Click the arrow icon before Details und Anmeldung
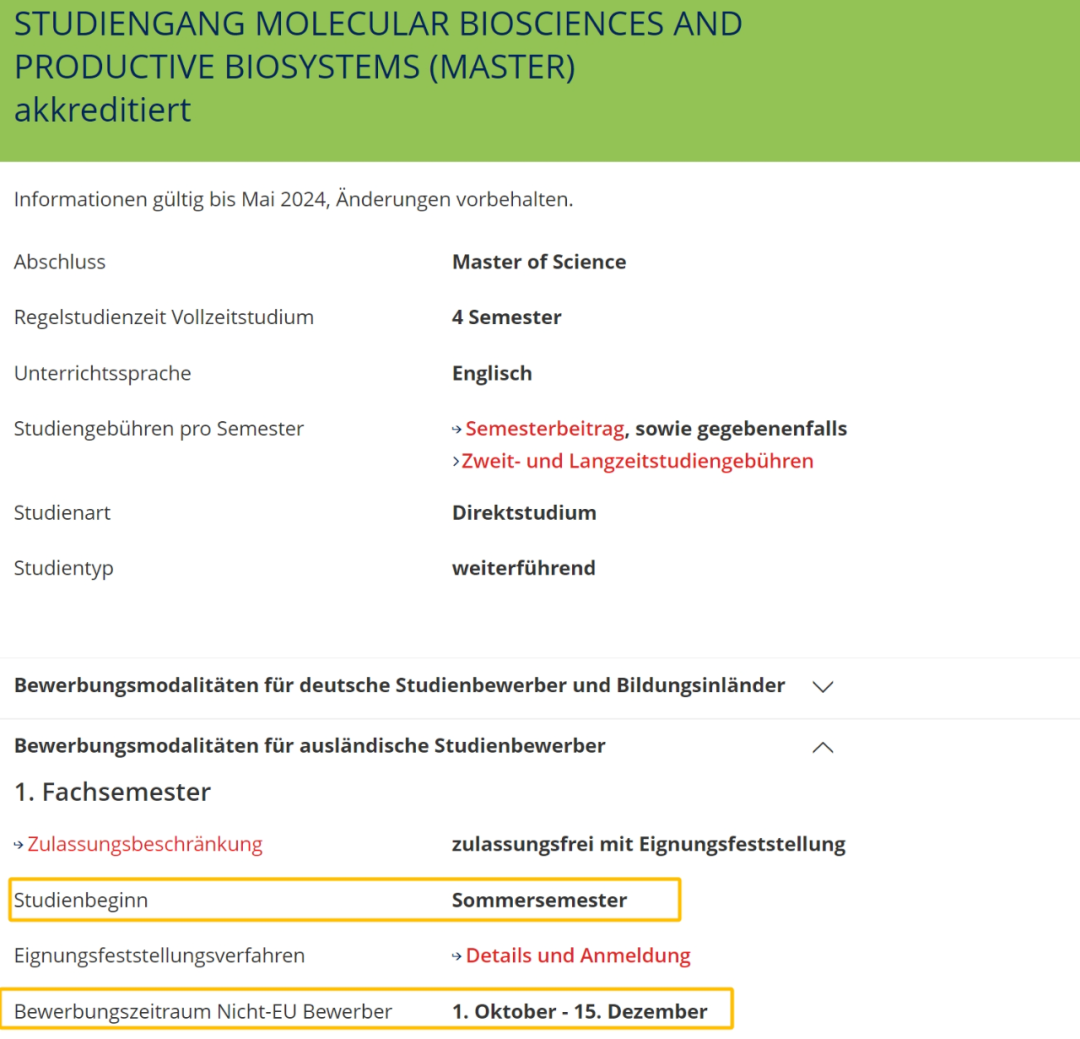The width and height of the screenshot is (1080, 1039). 457,956
